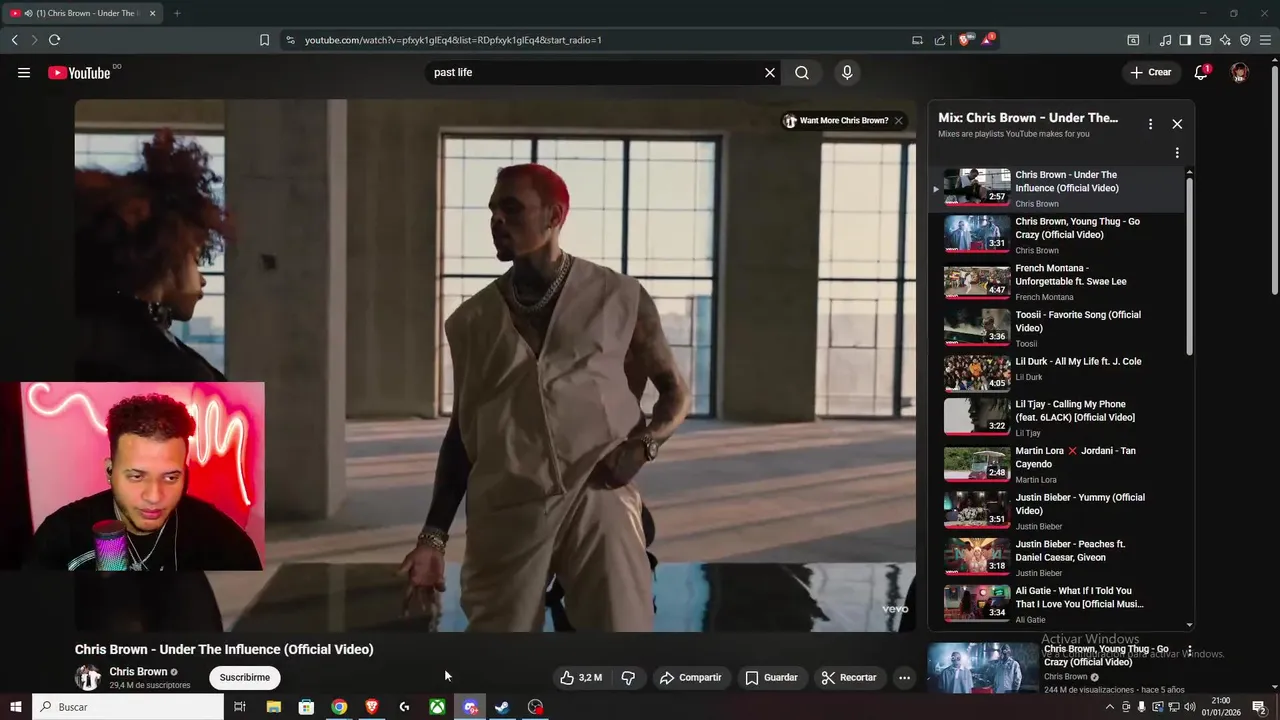Open Xbox app from the taskbar
The width and height of the screenshot is (1280, 720).
pyautogui.click(x=437, y=707)
